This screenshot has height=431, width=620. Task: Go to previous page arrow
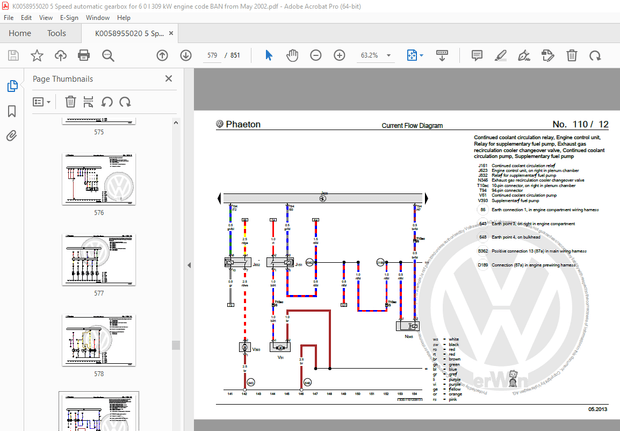coord(162,55)
